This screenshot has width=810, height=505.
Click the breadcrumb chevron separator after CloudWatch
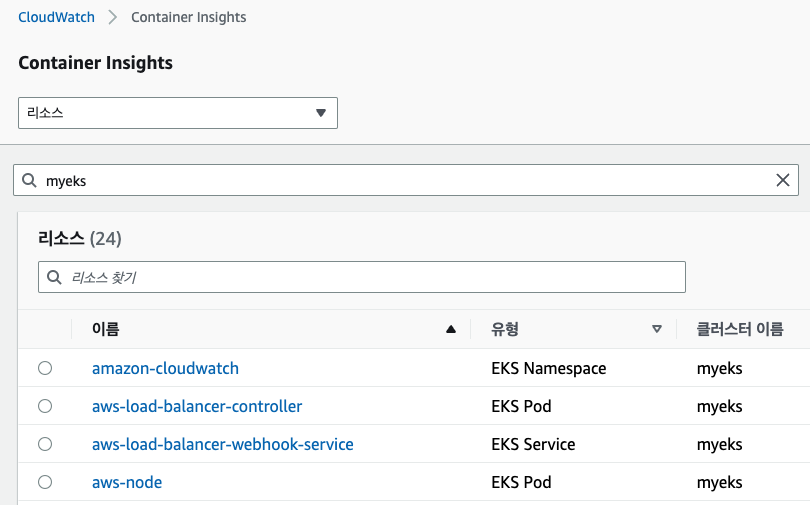113,17
